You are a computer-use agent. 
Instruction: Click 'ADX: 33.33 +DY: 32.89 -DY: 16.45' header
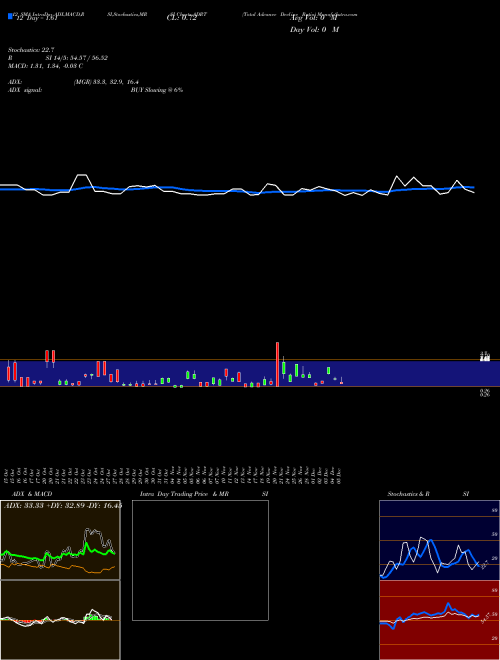63,505
